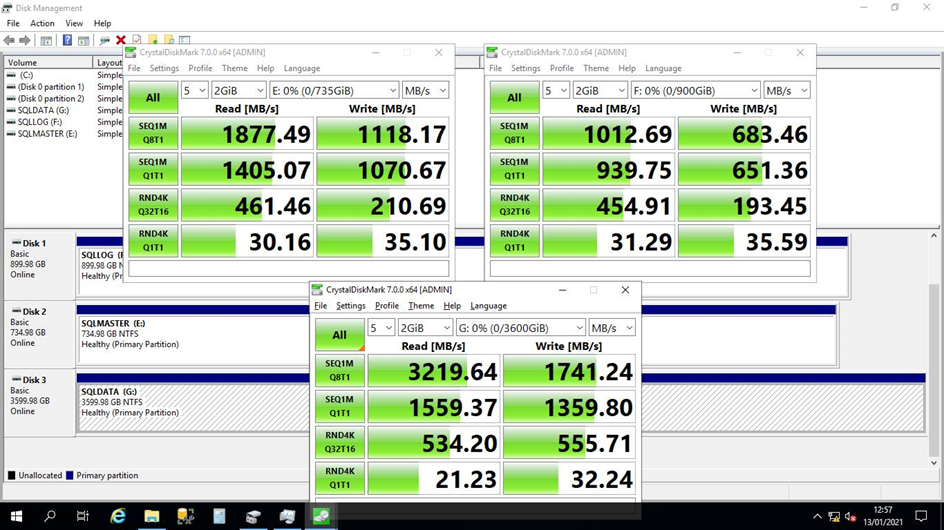Click the Windows Start button
Image resolution: width=944 pixels, height=530 pixels.
(x=16, y=516)
